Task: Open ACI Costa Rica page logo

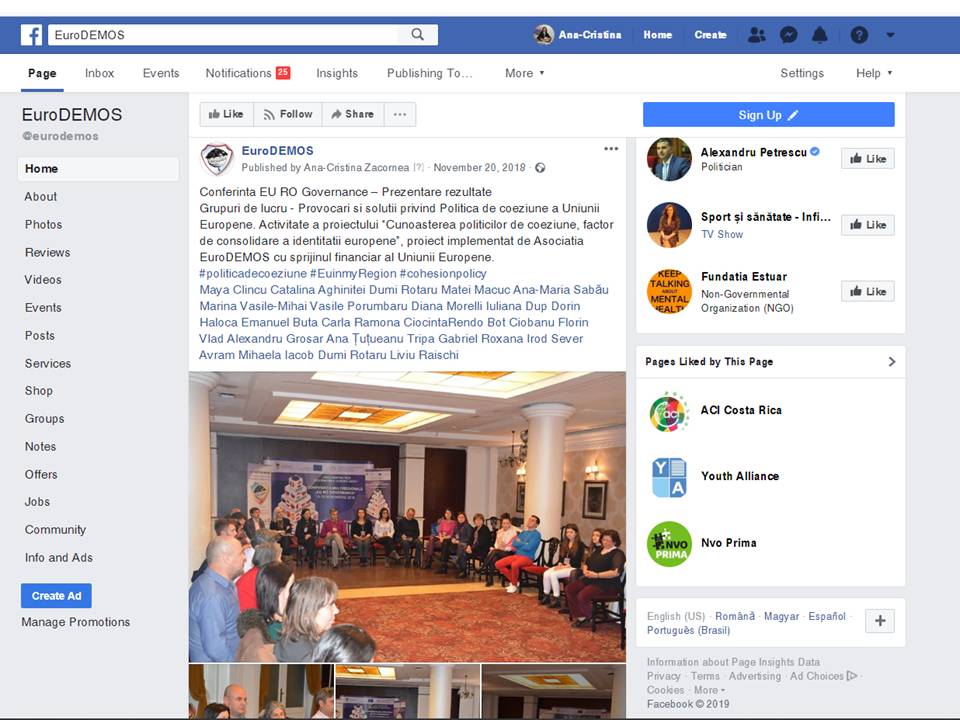Action: [x=669, y=412]
